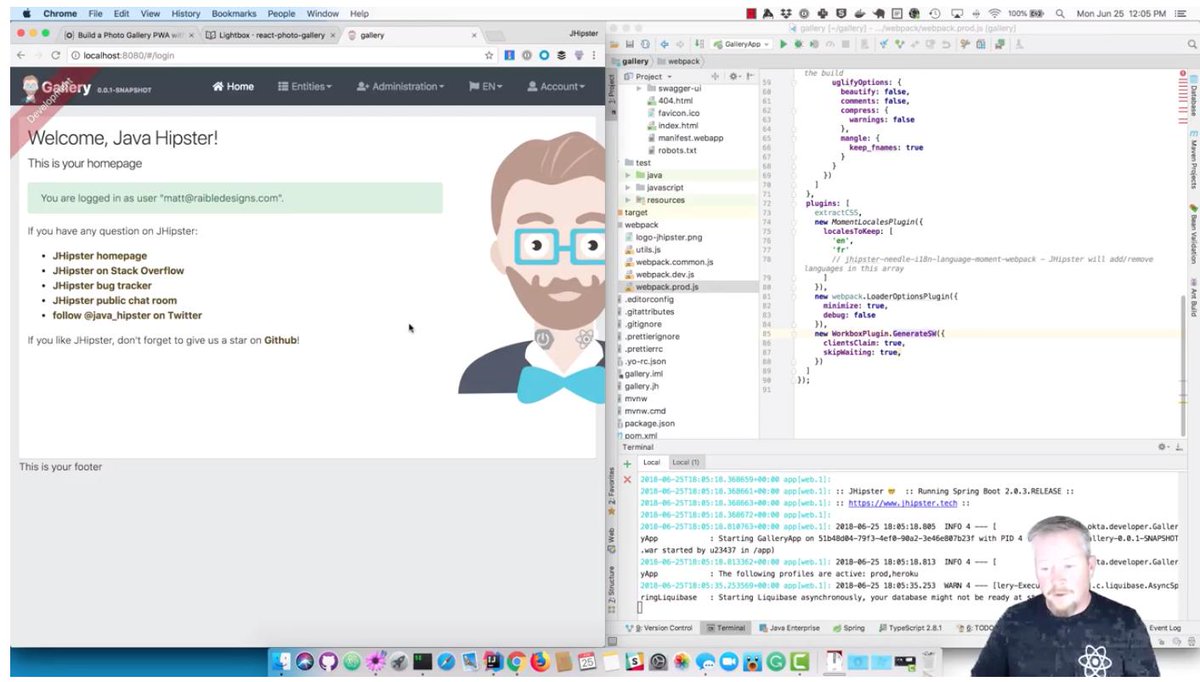Open Siri from the Dock
The width and height of the screenshot is (1200, 682).
coord(305,662)
